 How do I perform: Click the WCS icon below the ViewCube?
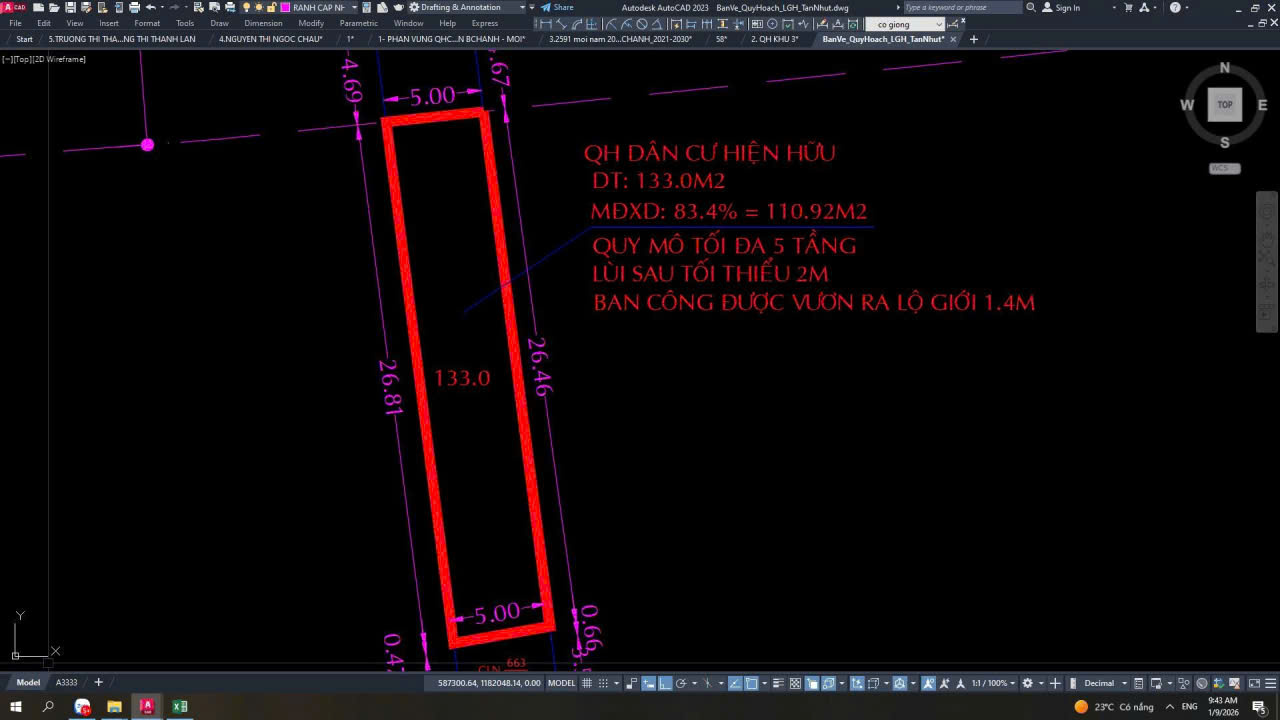(1224, 168)
